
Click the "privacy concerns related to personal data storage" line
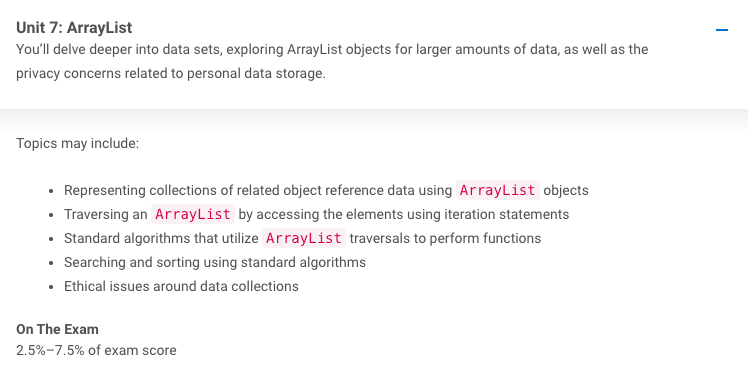click(171, 74)
